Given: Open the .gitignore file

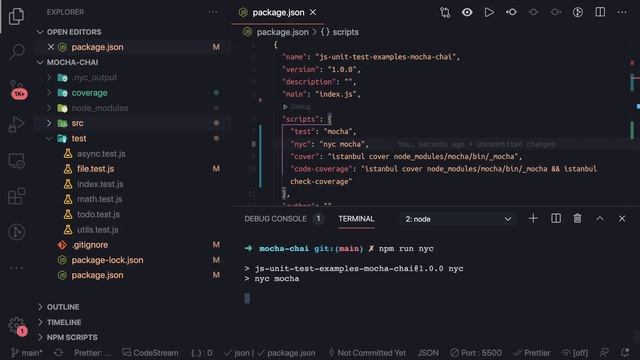Looking at the screenshot, I should (90, 245).
